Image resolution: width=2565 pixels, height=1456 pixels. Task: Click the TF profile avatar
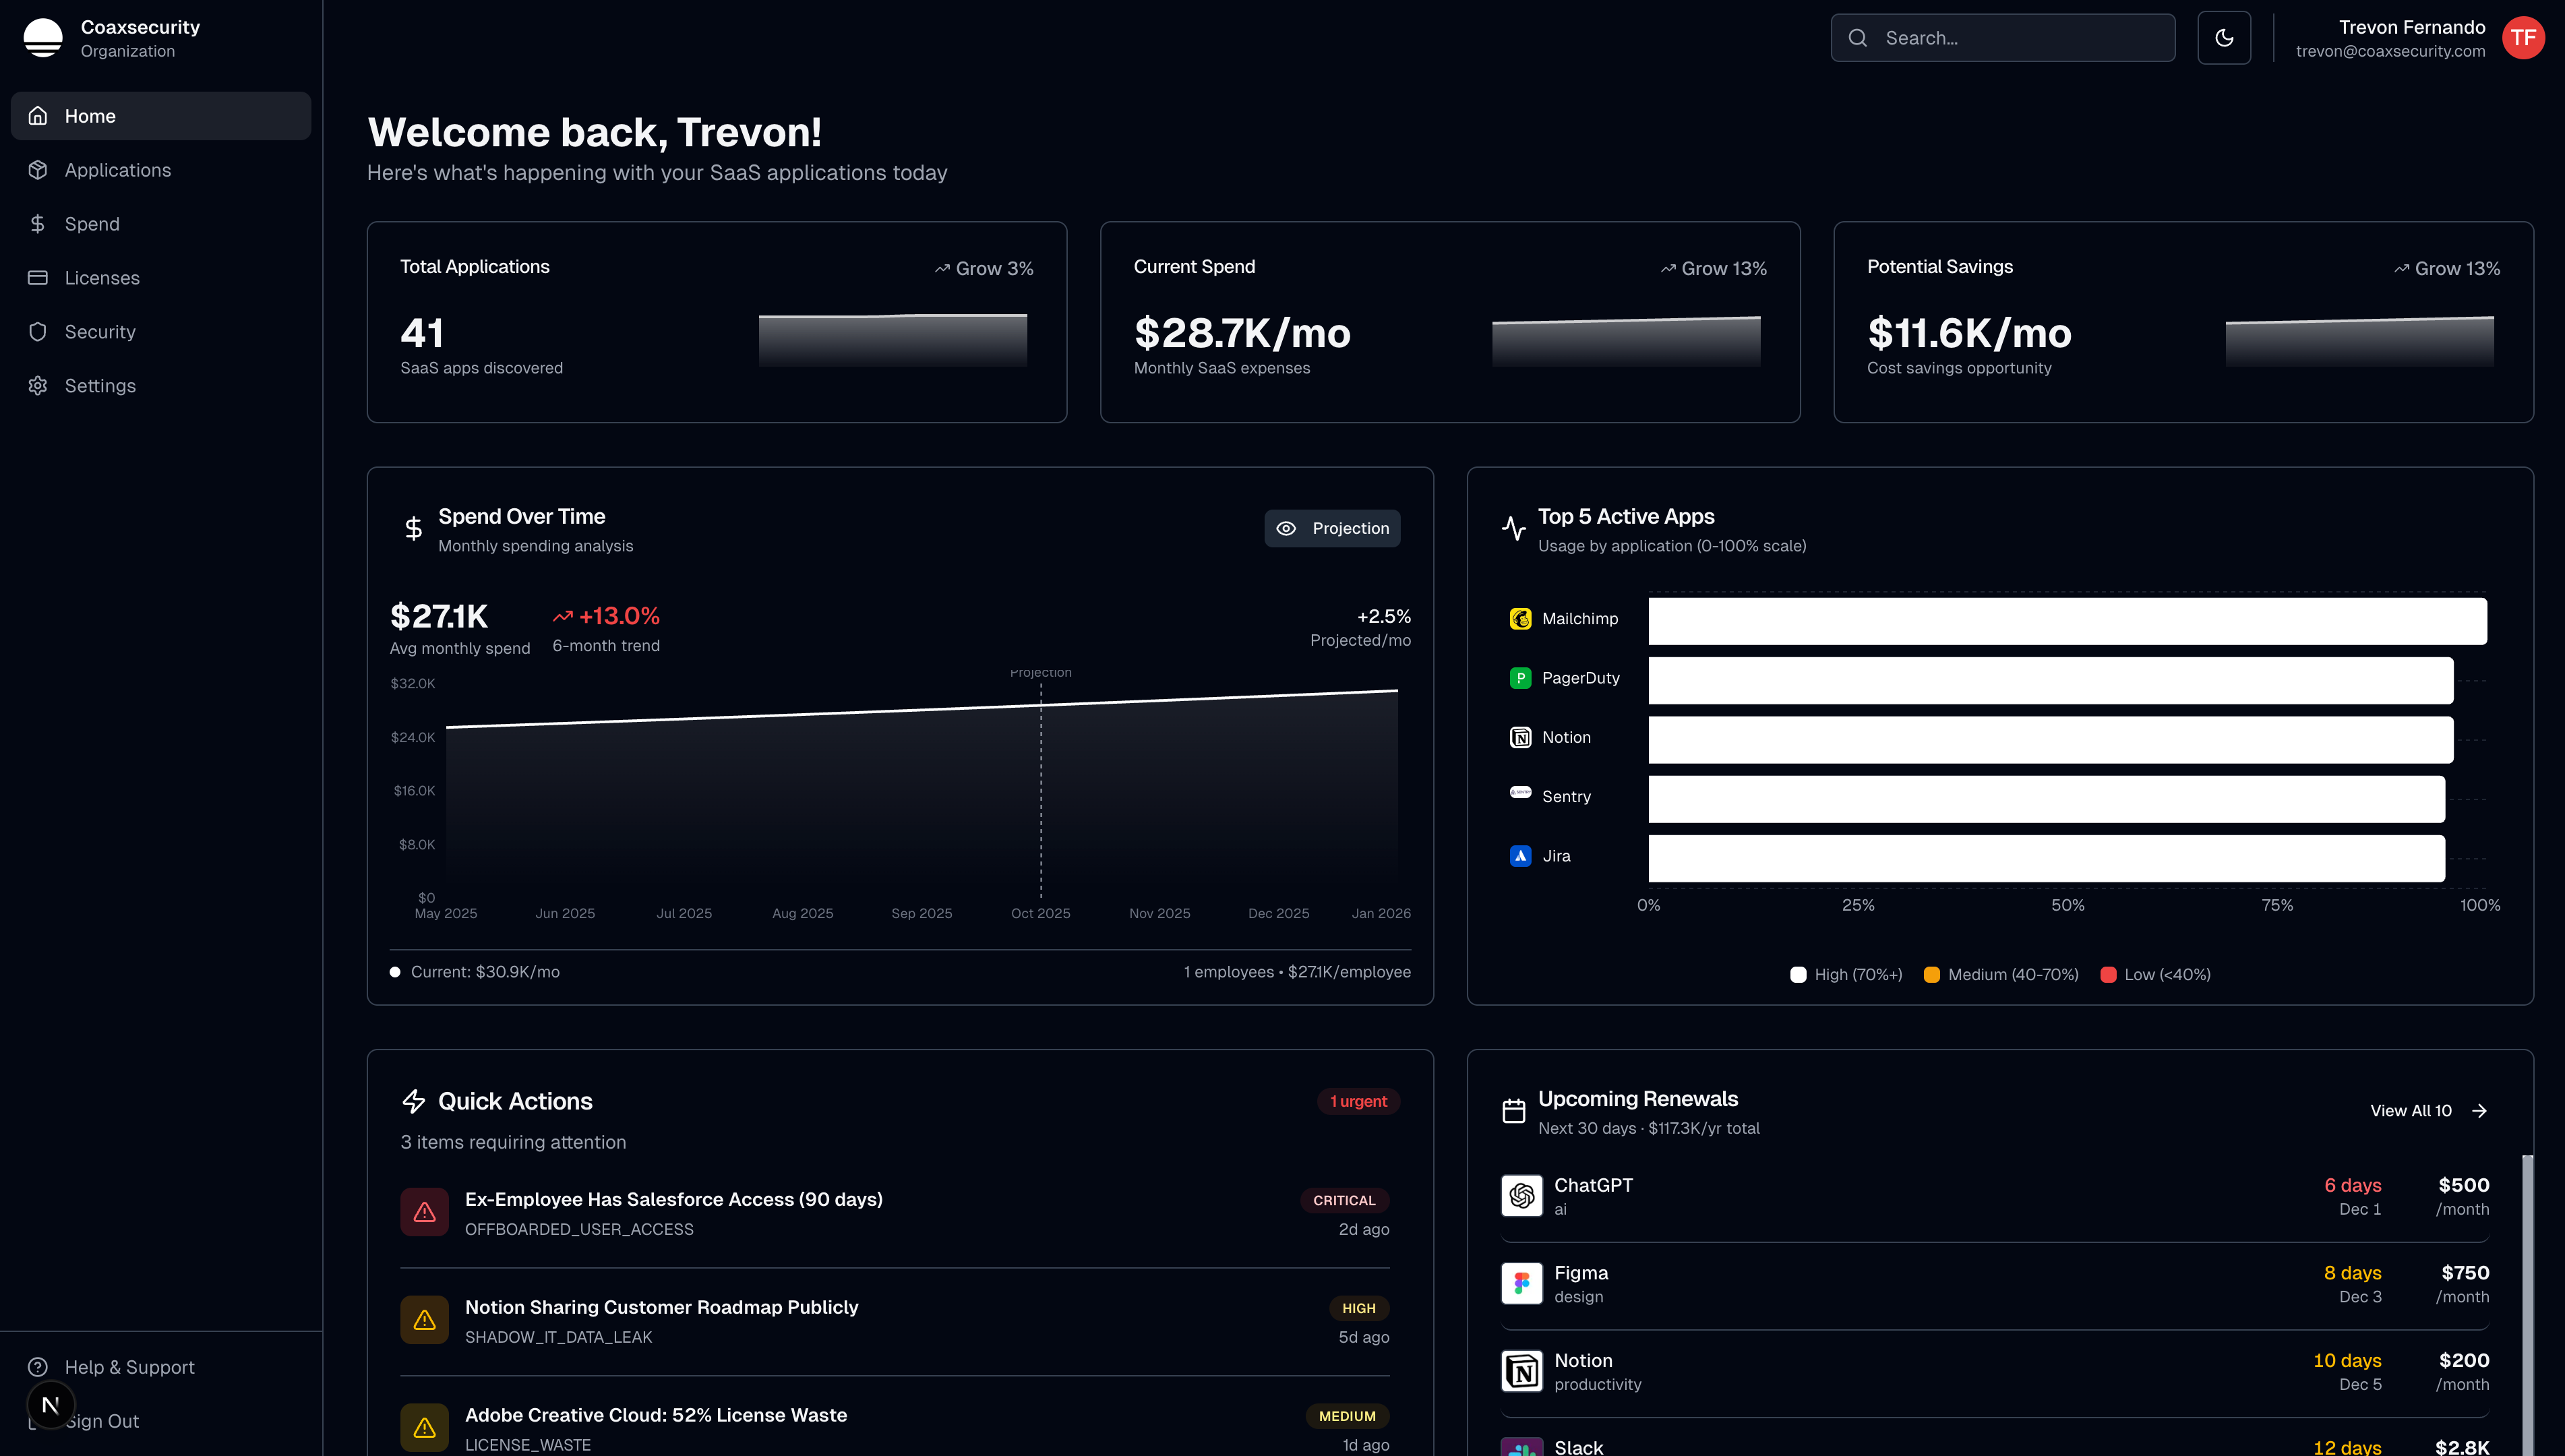(2524, 37)
